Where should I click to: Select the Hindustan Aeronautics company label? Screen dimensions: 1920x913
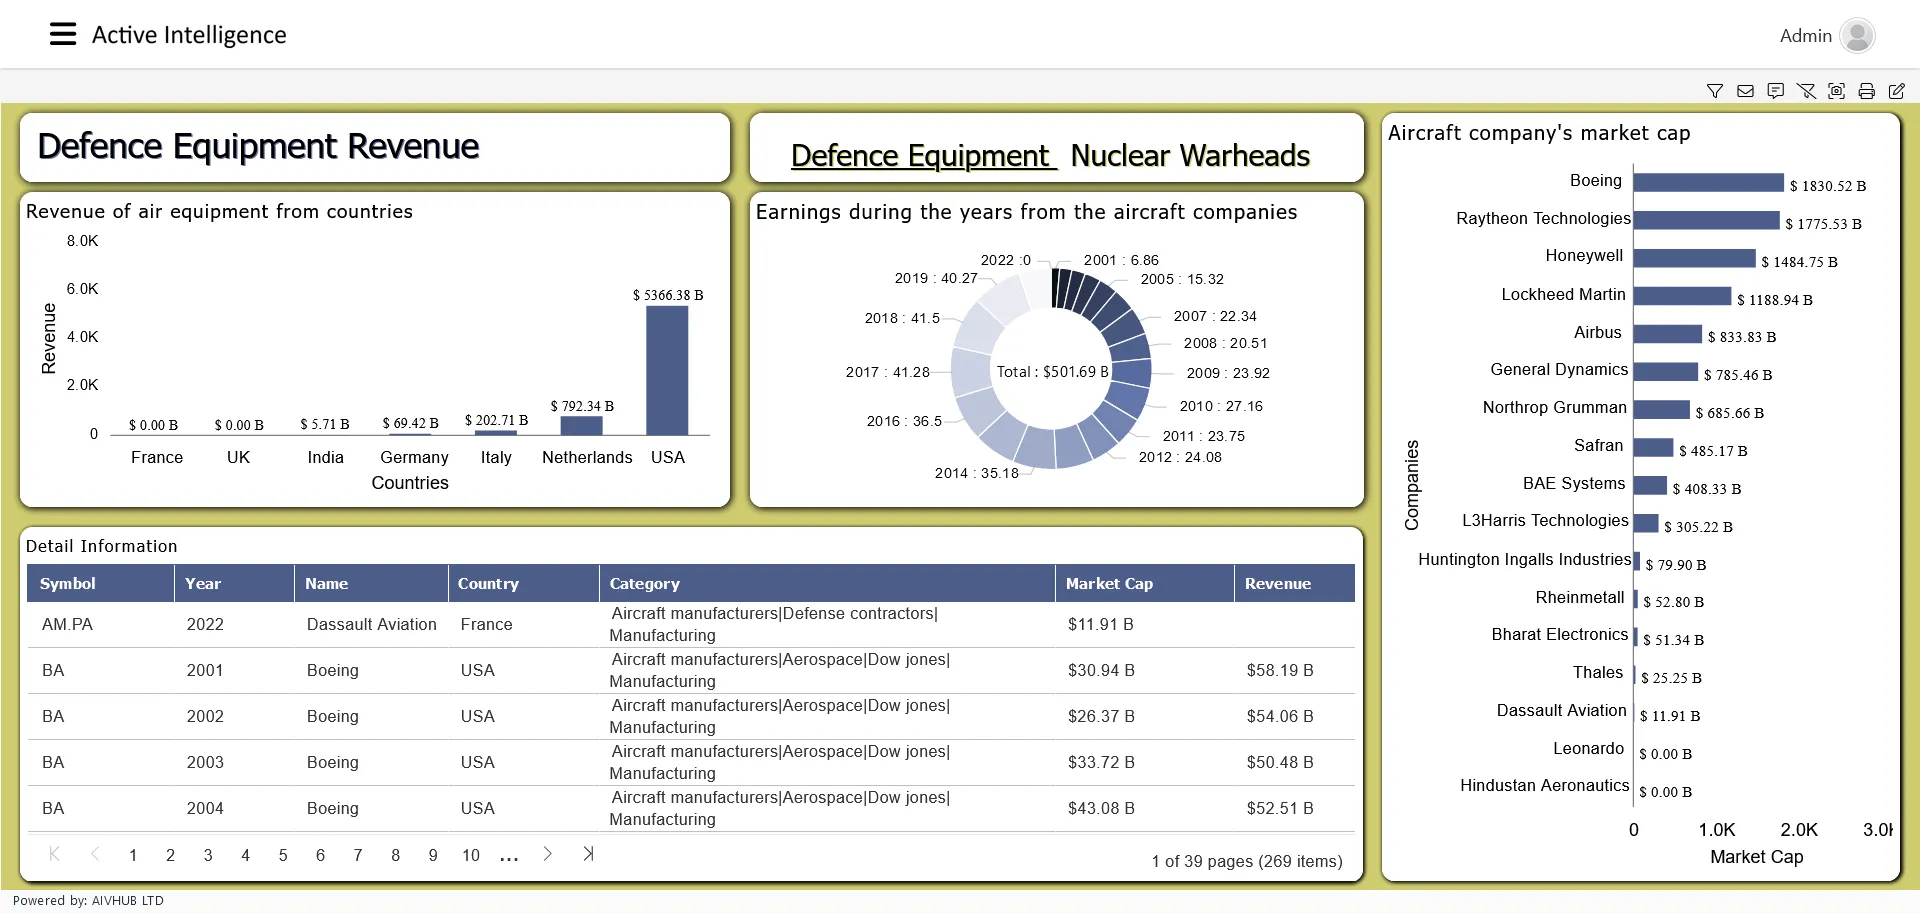1544,786
